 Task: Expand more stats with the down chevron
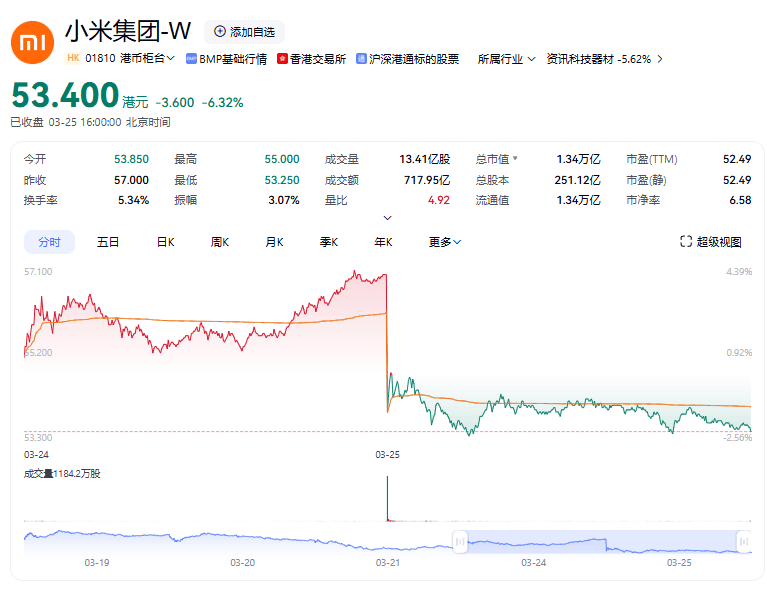point(387,218)
